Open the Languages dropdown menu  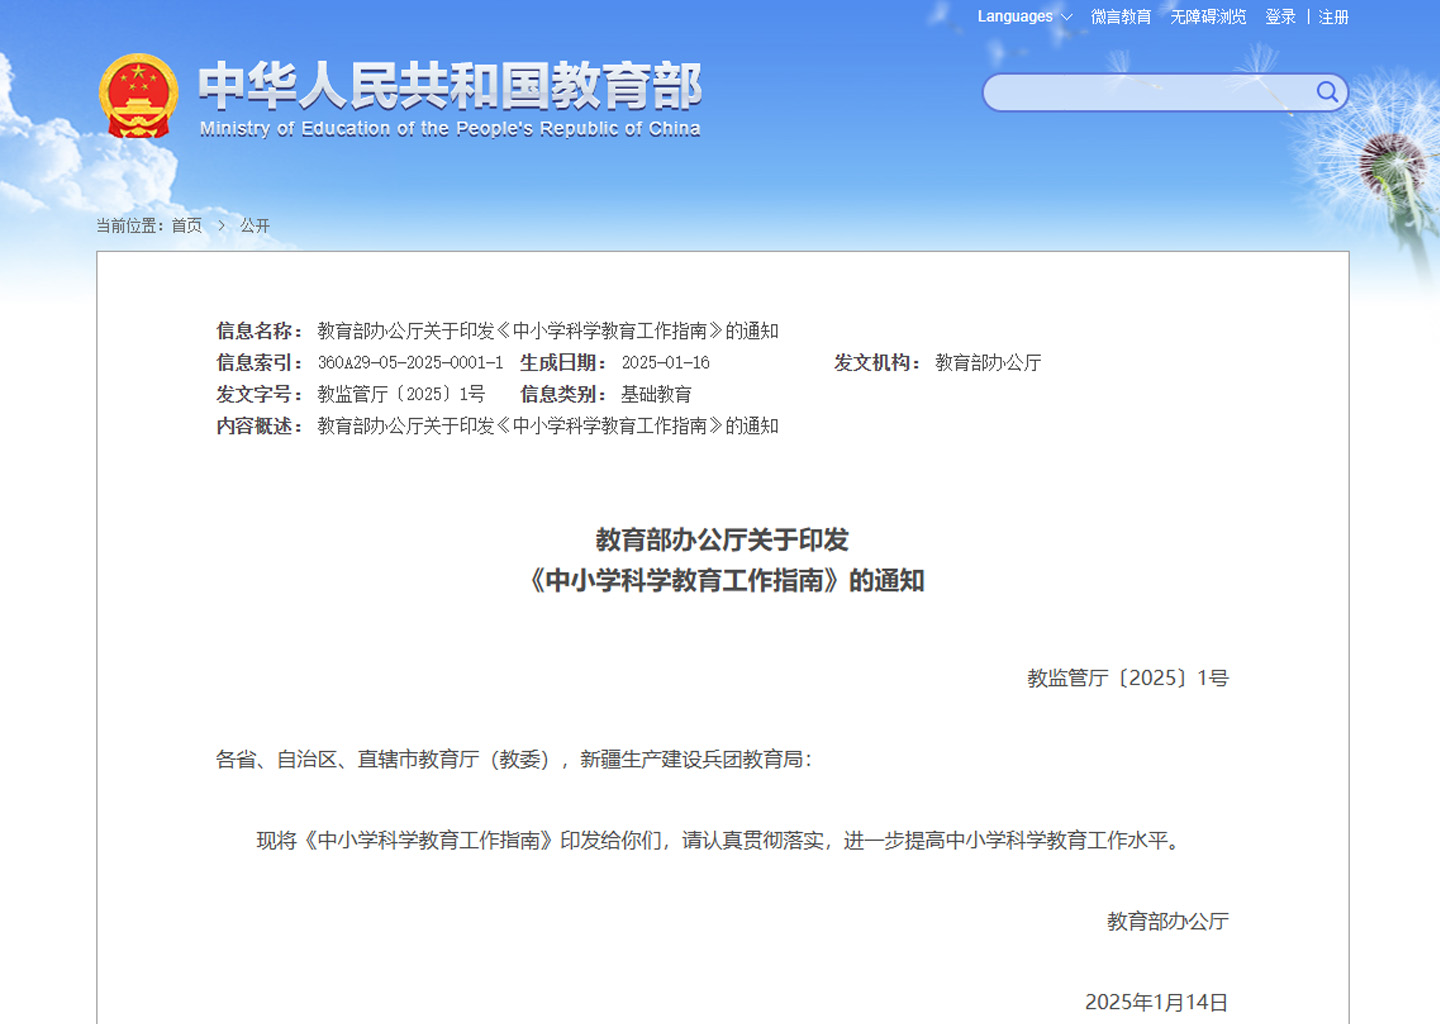[x=1024, y=17]
